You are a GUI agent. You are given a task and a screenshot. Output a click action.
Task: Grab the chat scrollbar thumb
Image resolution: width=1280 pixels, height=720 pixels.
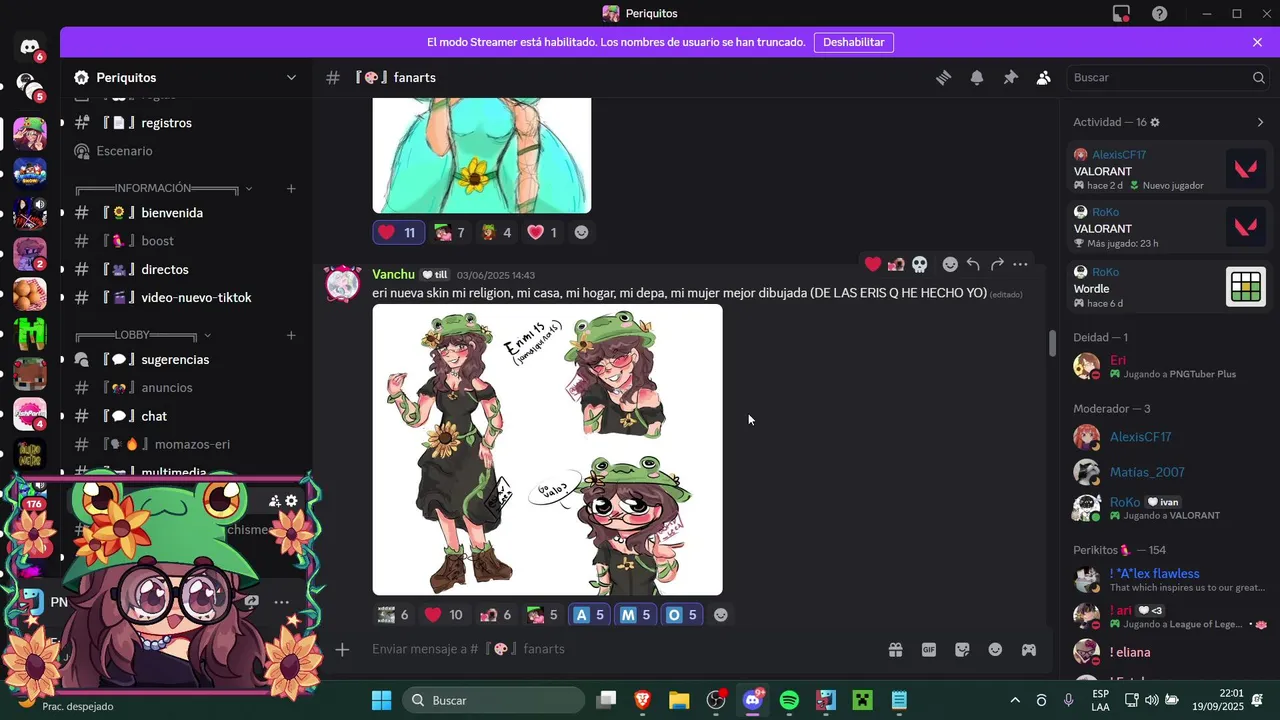(1052, 343)
